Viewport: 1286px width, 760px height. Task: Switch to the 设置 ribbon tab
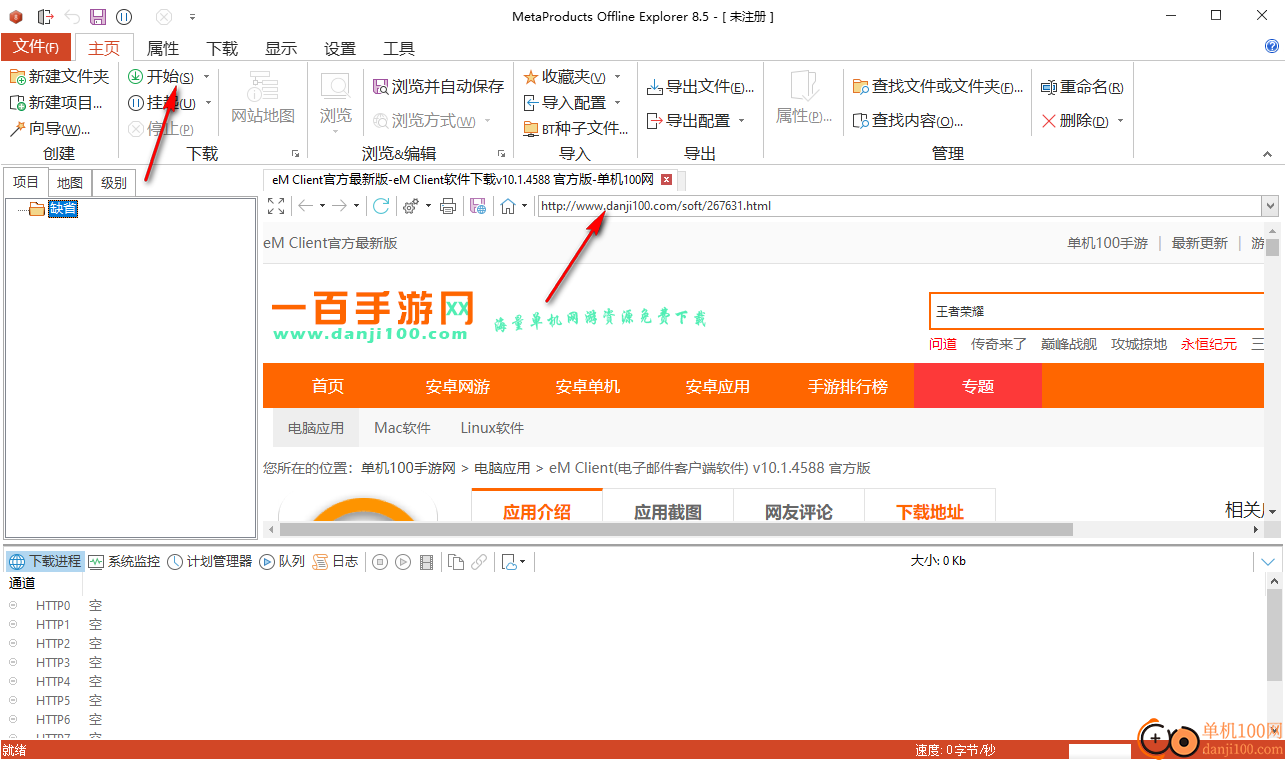click(x=340, y=48)
